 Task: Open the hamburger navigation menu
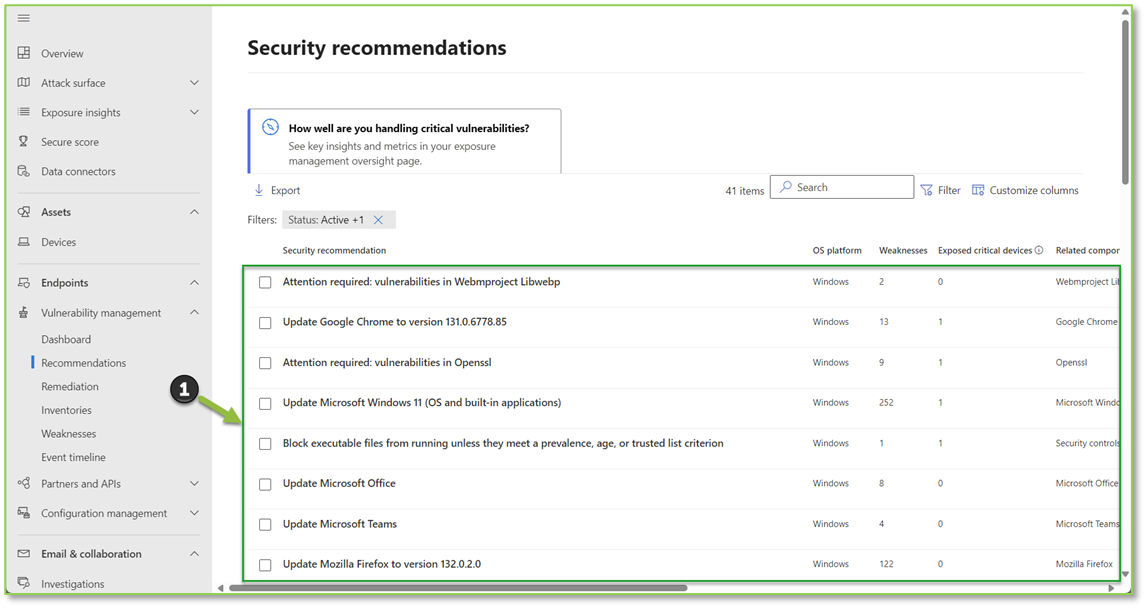point(26,17)
